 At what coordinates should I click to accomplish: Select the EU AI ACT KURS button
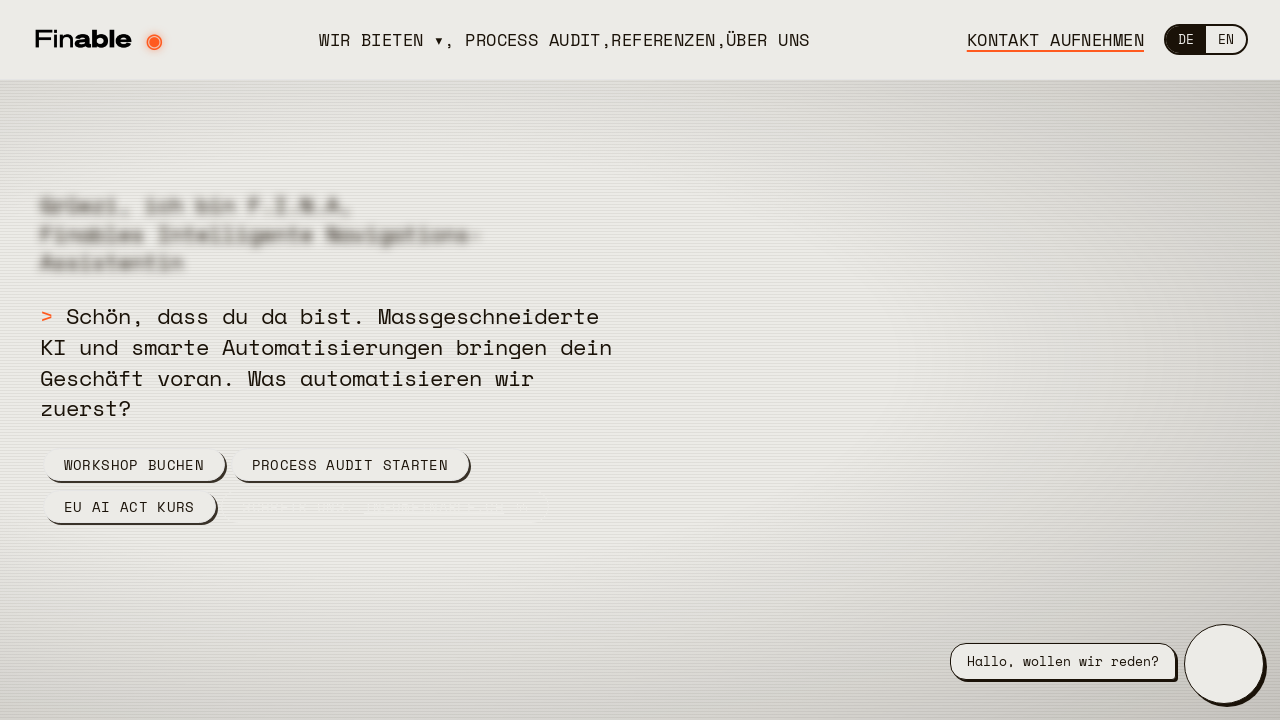129,507
